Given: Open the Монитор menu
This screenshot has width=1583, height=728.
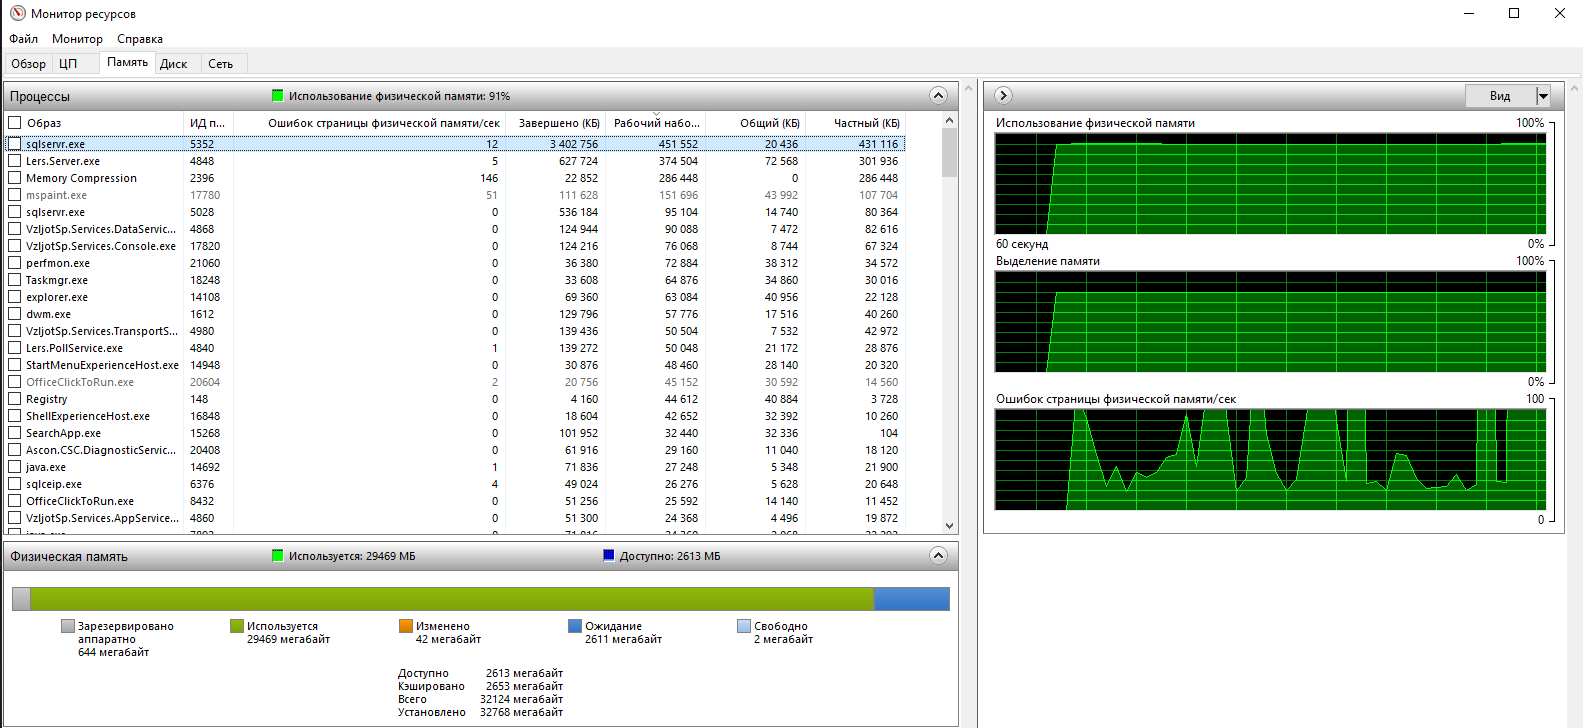Looking at the screenshot, I should (x=77, y=39).
